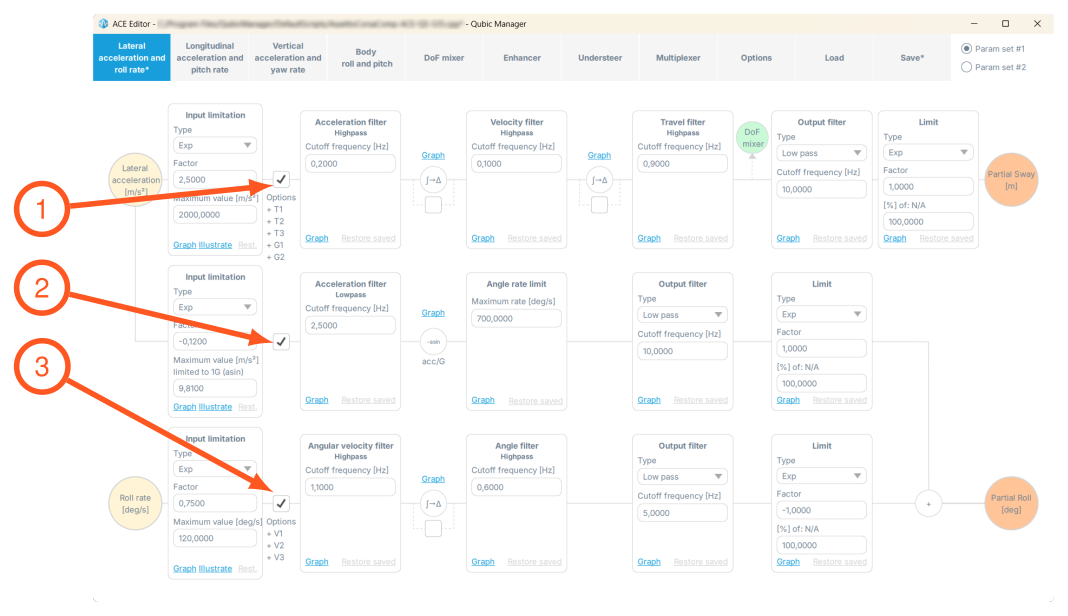The image size is (1068, 616).
Task: Open the Graph link under Travel filter
Action: click(x=649, y=238)
